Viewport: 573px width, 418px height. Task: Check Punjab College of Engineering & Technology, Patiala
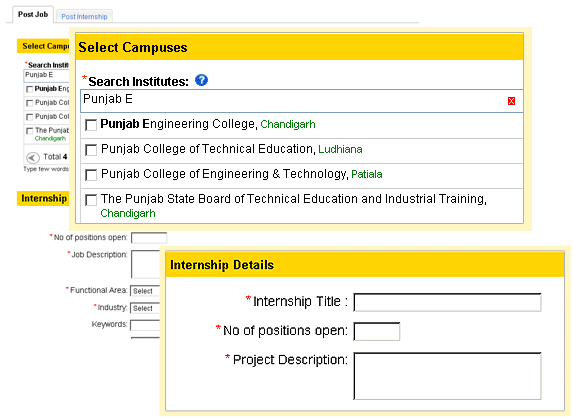point(91,175)
